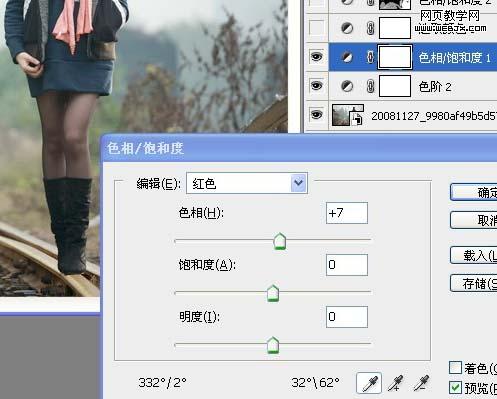Click the mask link icon of the hidden layer
The width and height of the screenshot is (497, 399).
[370, 28]
